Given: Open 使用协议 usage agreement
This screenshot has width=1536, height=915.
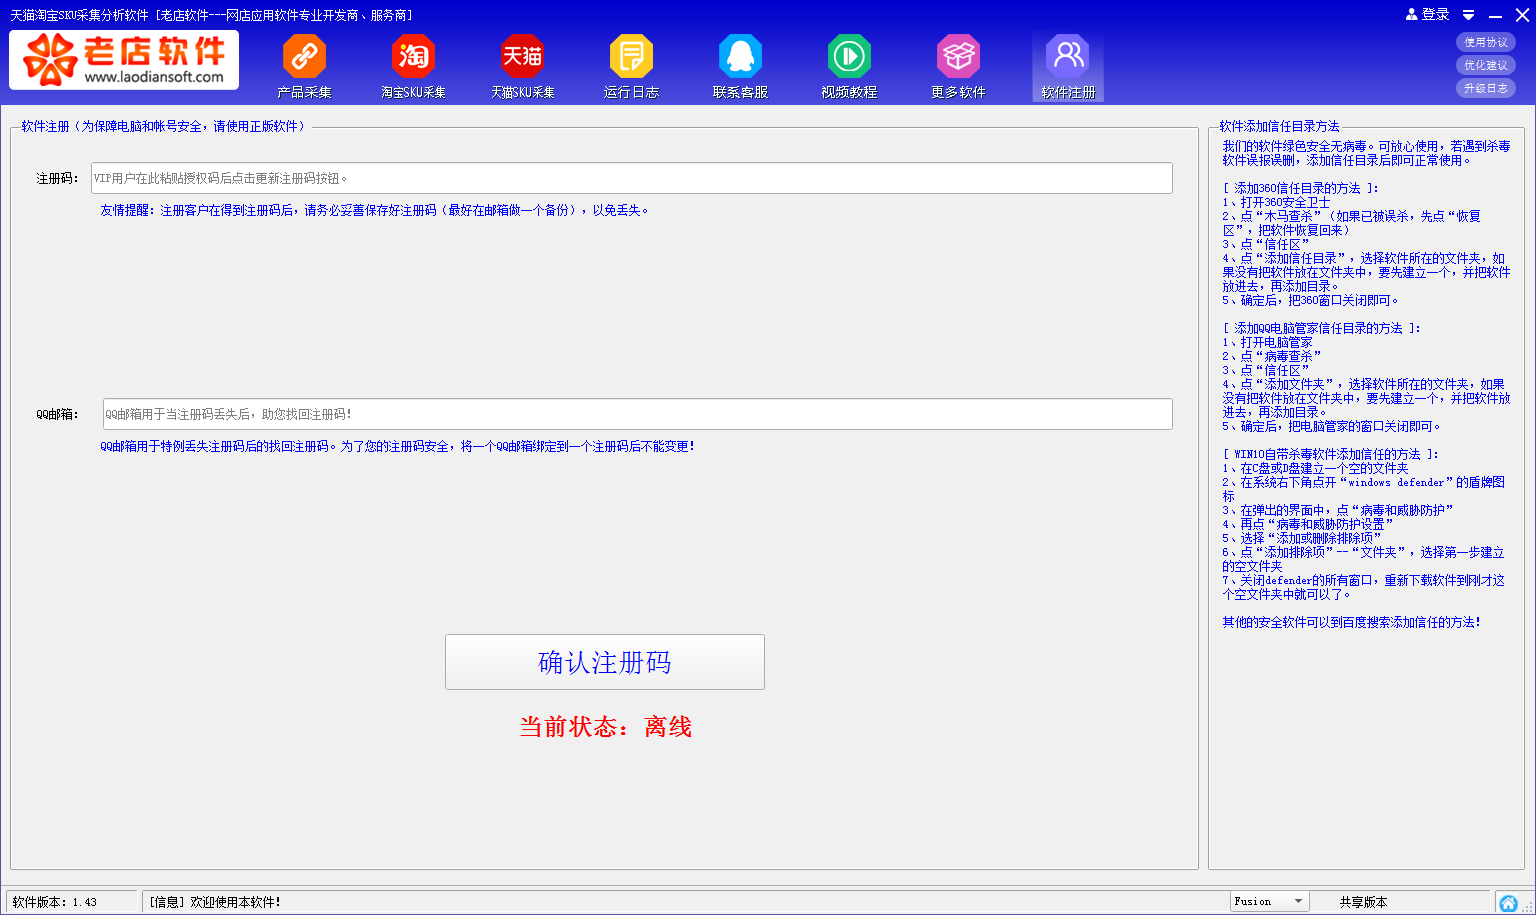Looking at the screenshot, I should 1486,42.
